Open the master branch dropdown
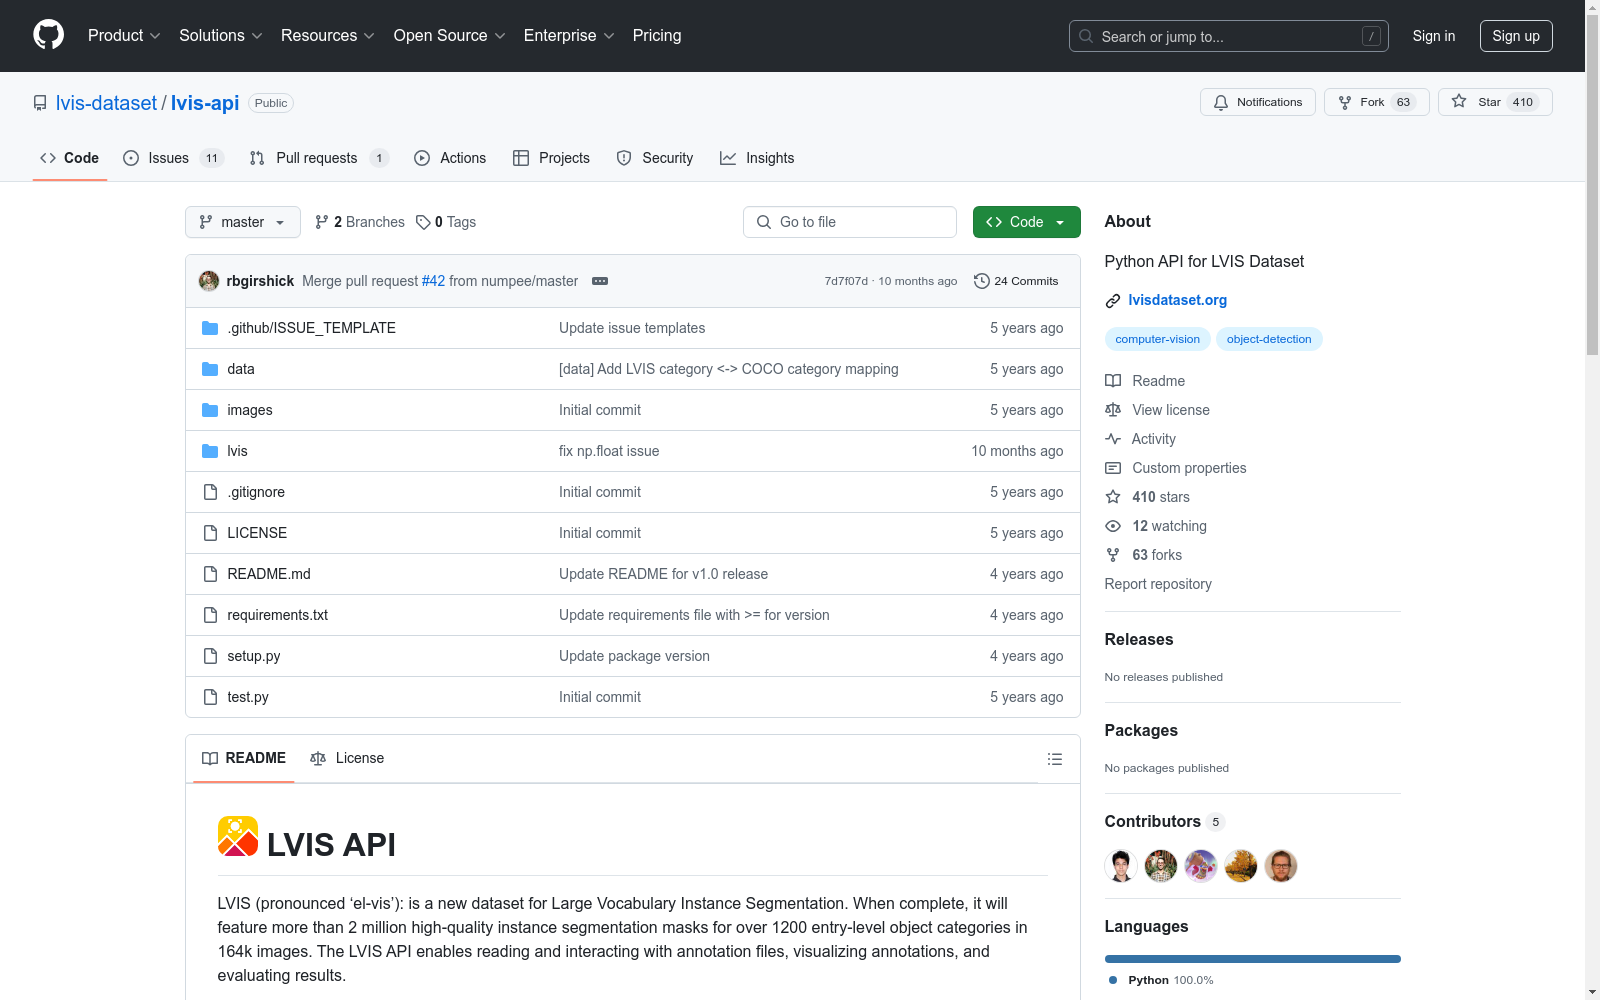 [243, 222]
